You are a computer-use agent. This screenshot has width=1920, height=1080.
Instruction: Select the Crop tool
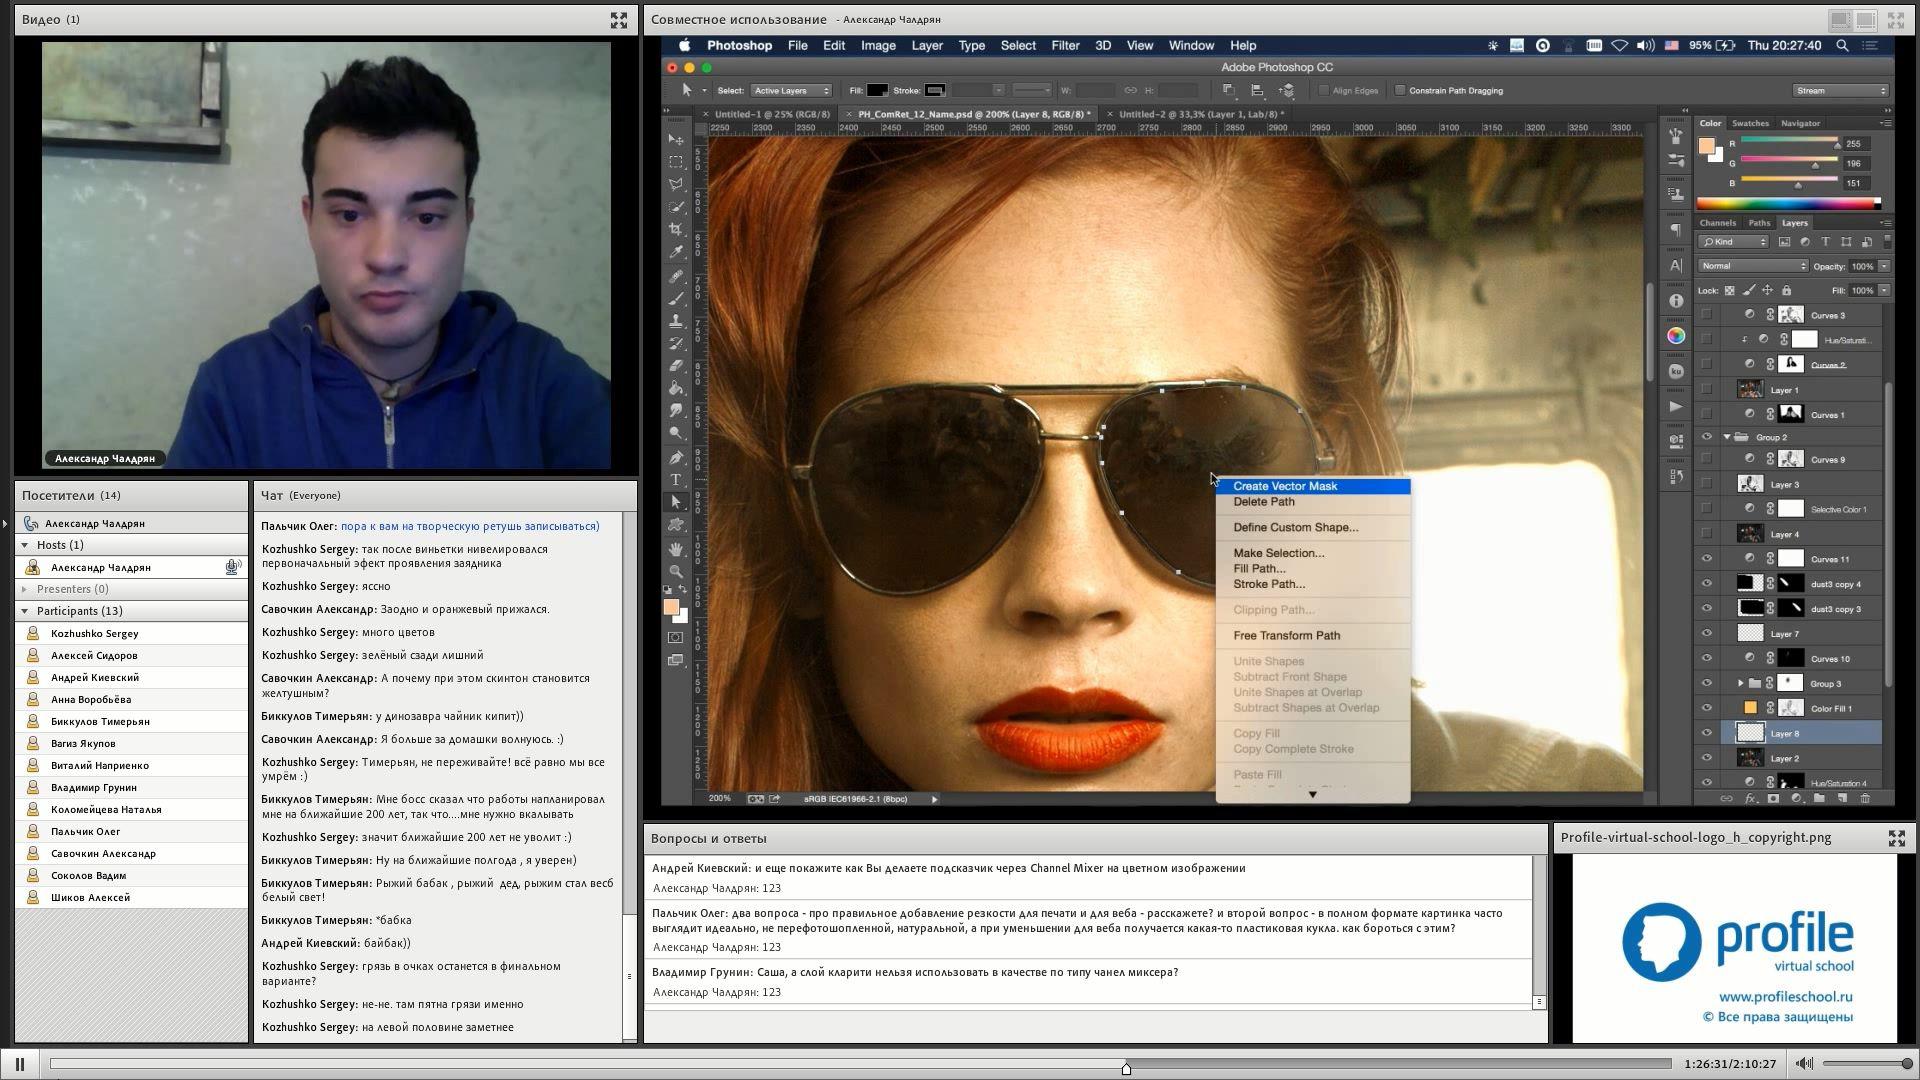click(676, 229)
